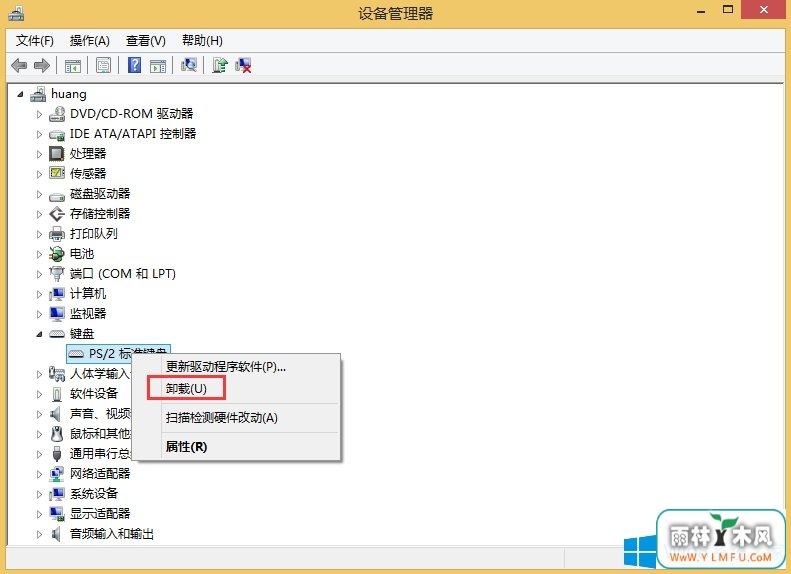The image size is (791, 574).
Task: Select the 存储控制器 tree row
Action: 100,214
